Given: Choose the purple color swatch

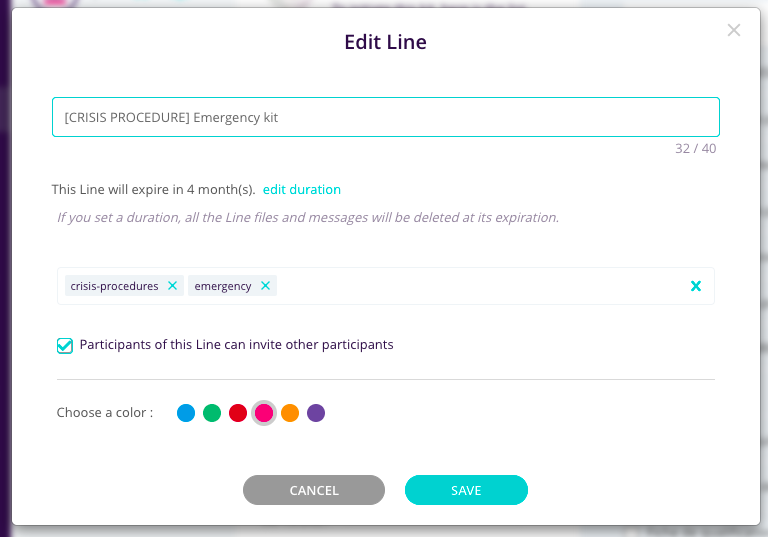Looking at the screenshot, I should click(x=316, y=413).
